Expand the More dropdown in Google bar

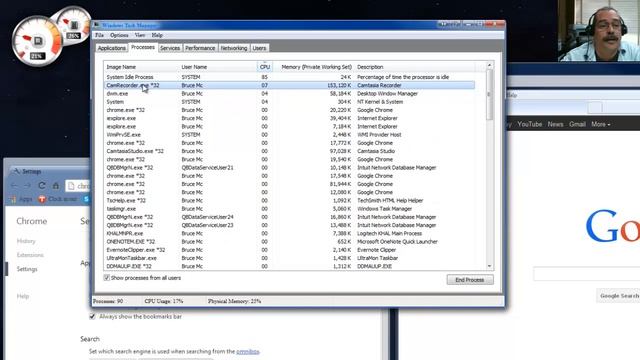601,124
